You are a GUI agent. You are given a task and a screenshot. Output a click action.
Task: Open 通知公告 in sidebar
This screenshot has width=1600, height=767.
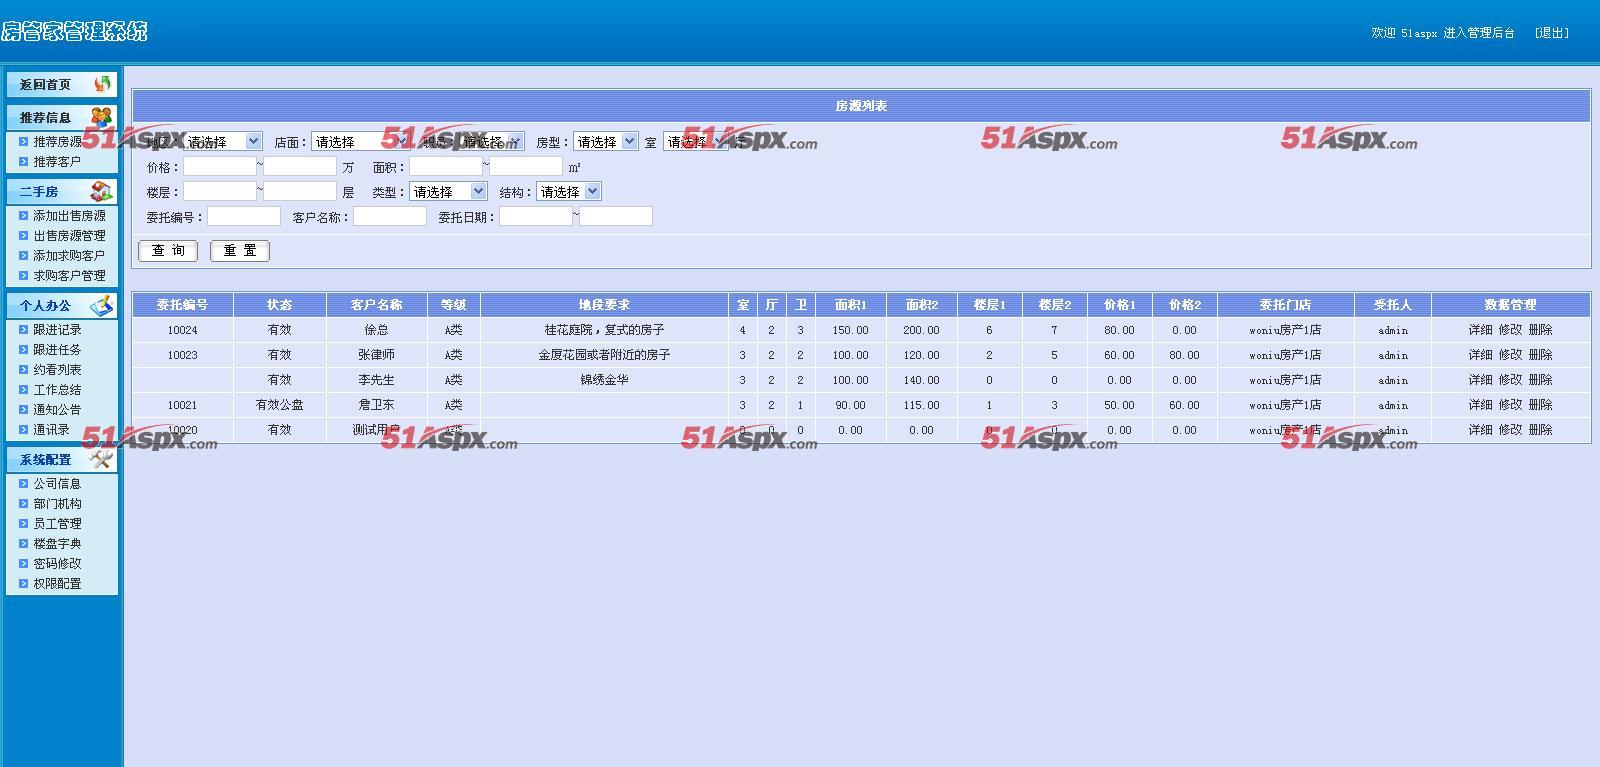coord(57,409)
